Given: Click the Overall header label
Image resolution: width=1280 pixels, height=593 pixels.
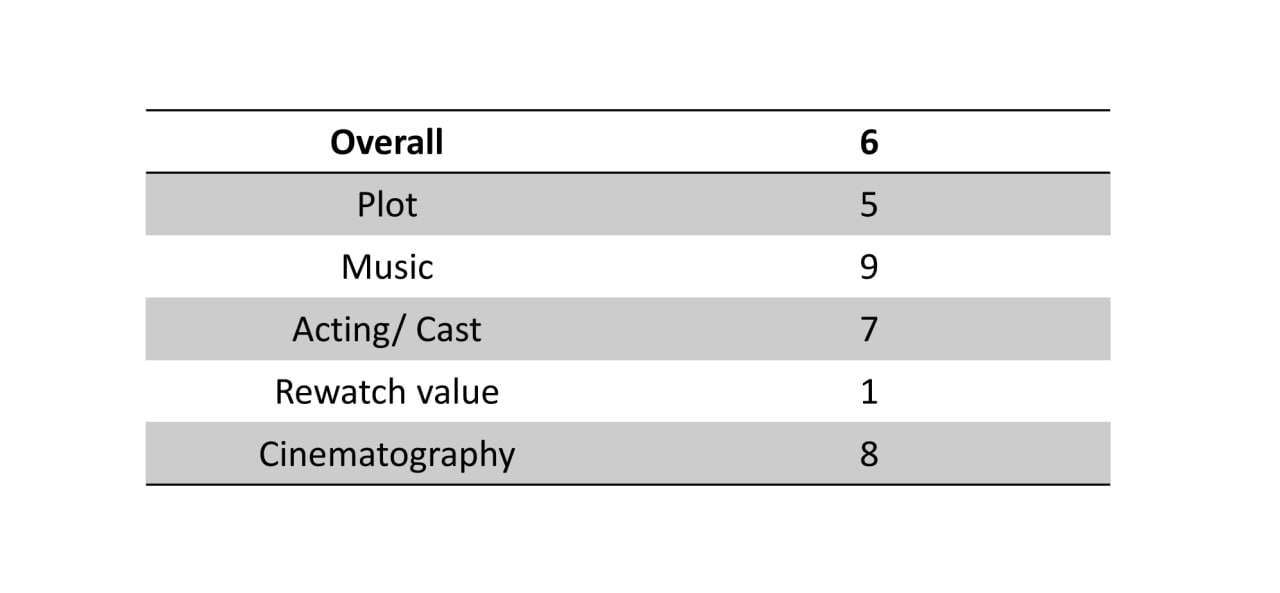Looking at the screenshot, I should click(x=387, y=142).
